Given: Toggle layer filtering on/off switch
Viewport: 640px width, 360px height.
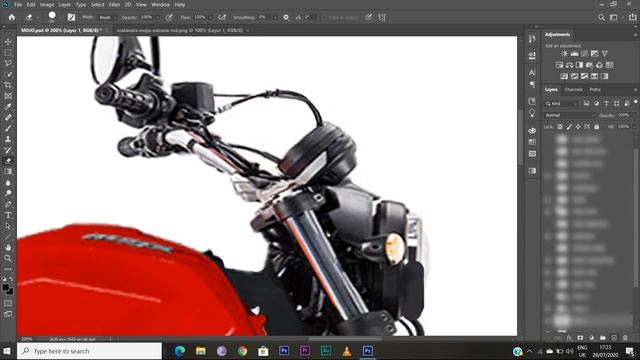Looking at the screenshot, I should pos(636,102).
